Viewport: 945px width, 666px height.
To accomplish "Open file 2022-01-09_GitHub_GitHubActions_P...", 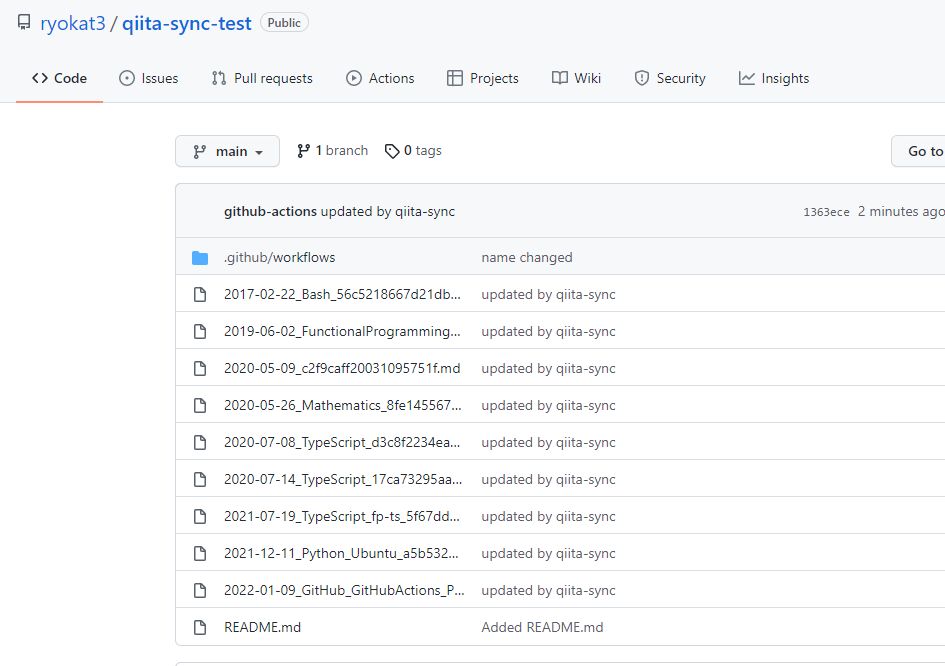I will click(344, 590).
